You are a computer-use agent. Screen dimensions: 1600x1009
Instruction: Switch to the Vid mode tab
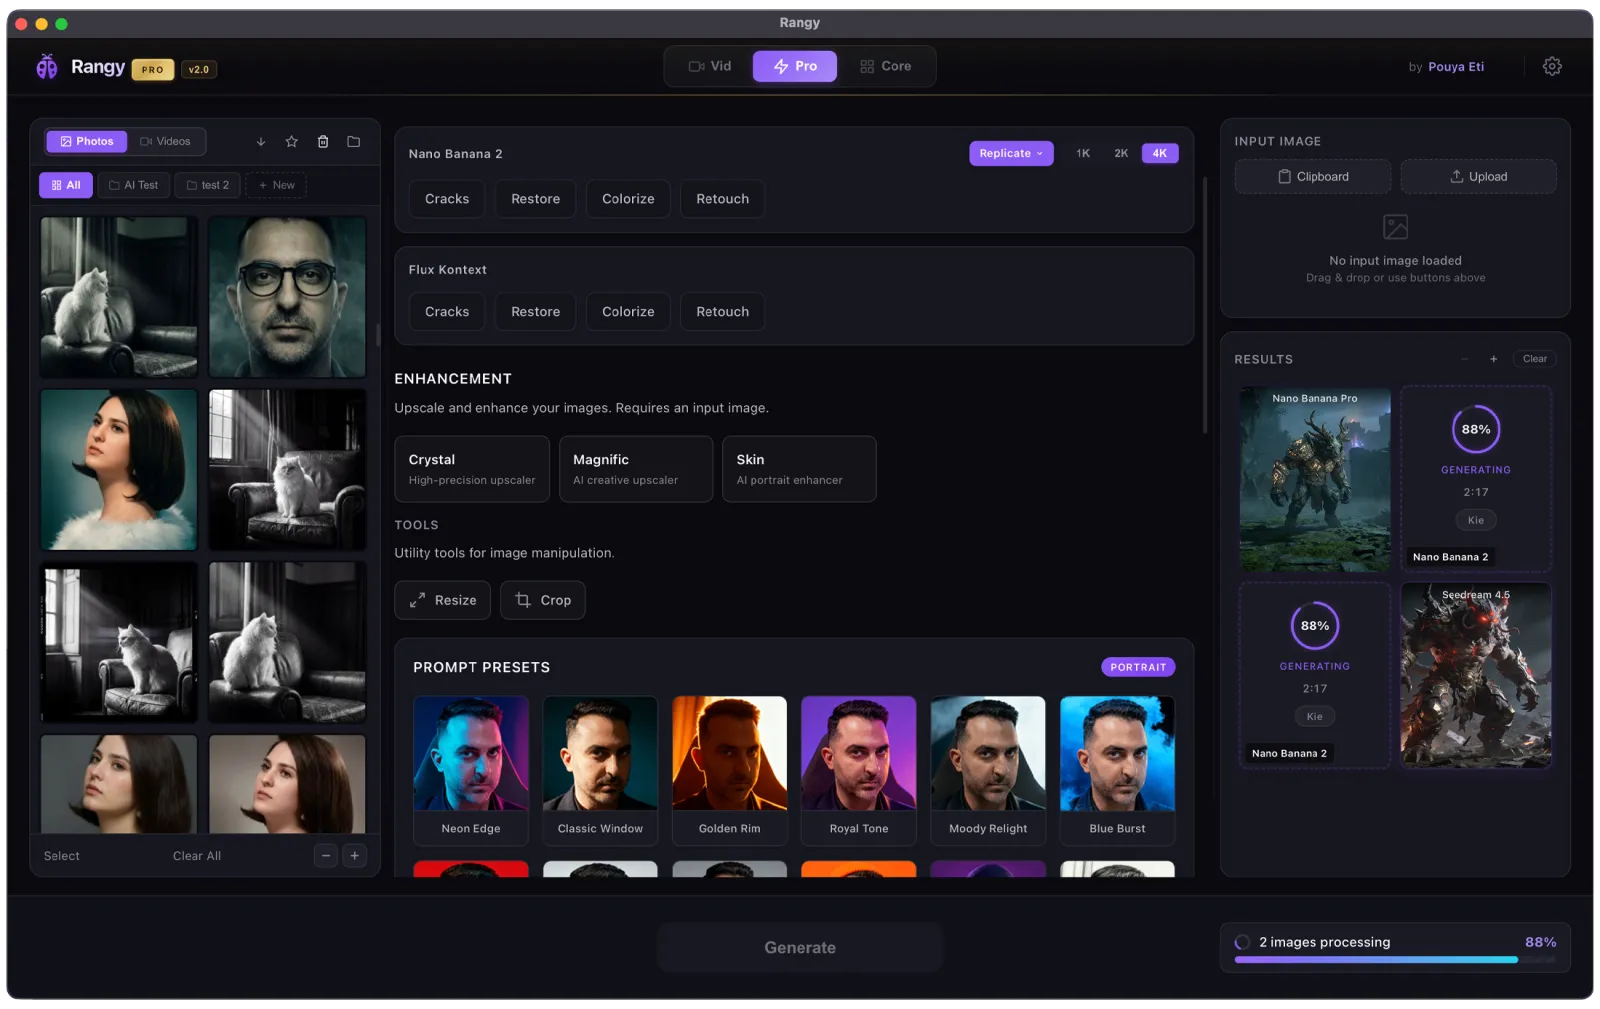(x=710, y=66)
